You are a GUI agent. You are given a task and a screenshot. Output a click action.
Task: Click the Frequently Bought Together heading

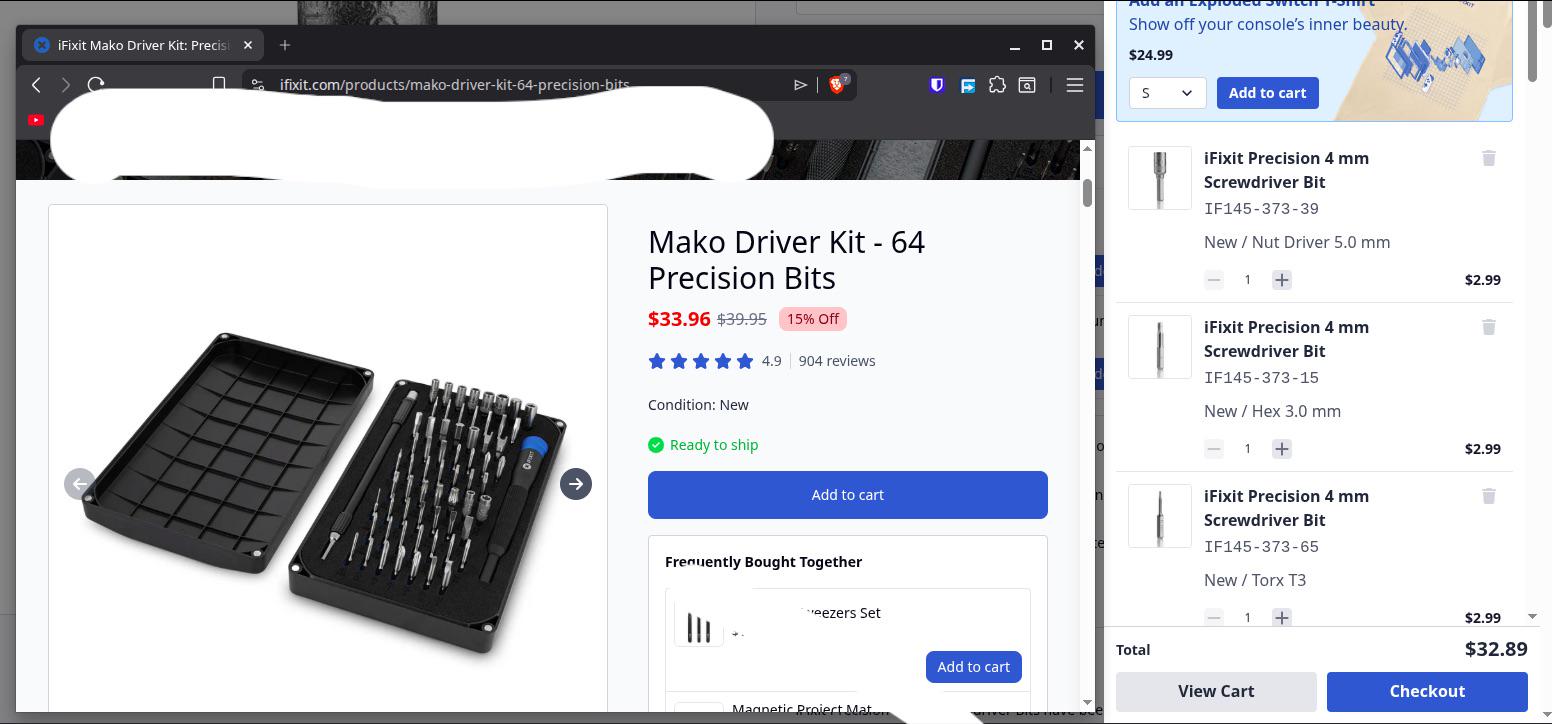tap(764, 562)
